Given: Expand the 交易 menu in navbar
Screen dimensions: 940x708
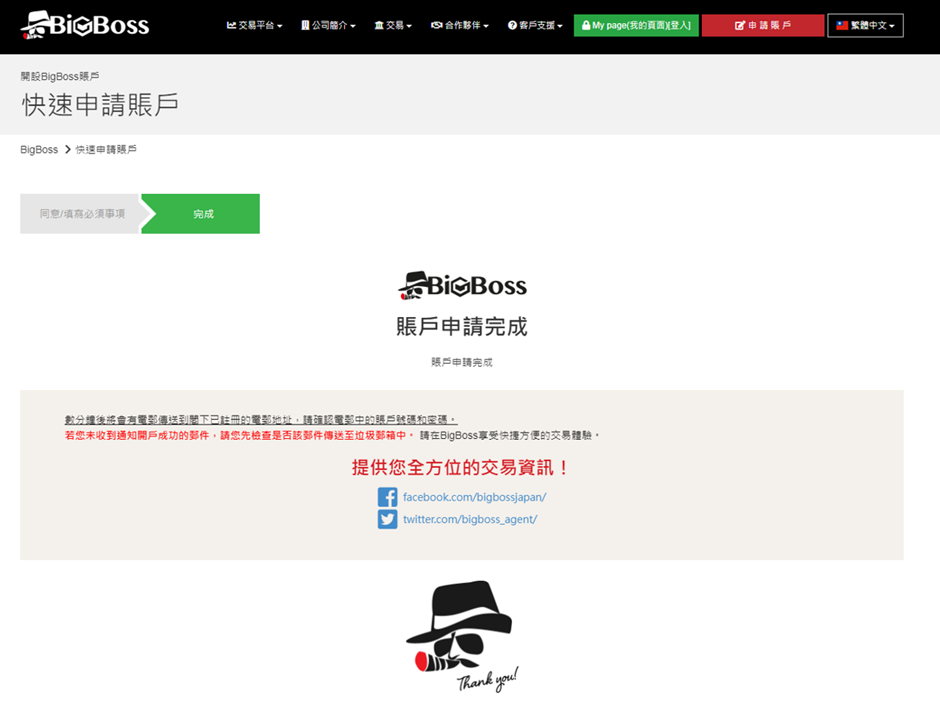Looking at the screenshot, I should point(393,25).
